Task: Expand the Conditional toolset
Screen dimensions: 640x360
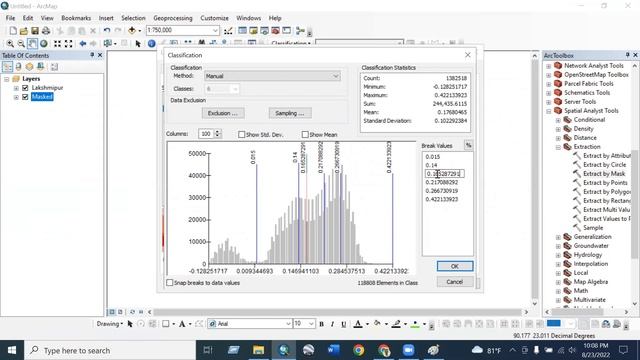Action: [x=558, y=120]
